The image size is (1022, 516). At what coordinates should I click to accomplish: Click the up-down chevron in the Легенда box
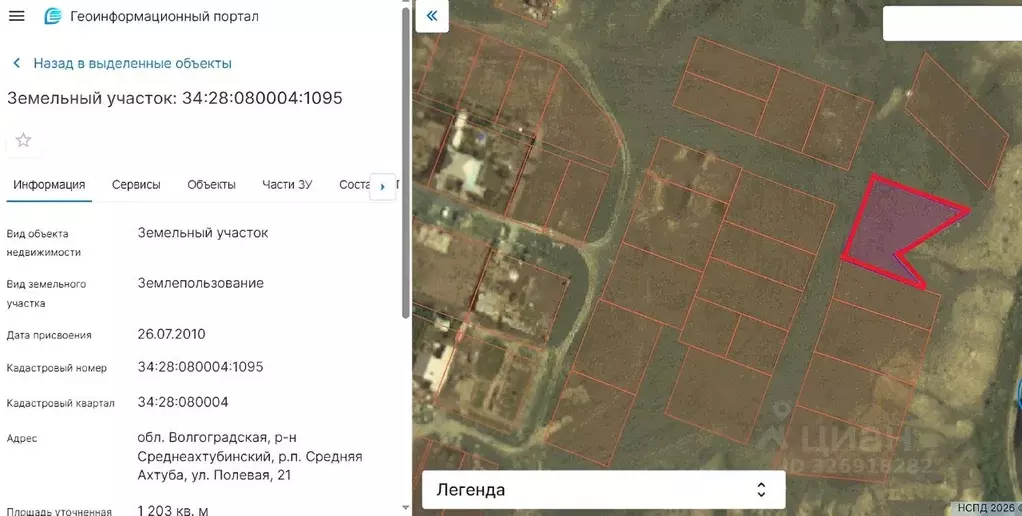tap(761, 490)
